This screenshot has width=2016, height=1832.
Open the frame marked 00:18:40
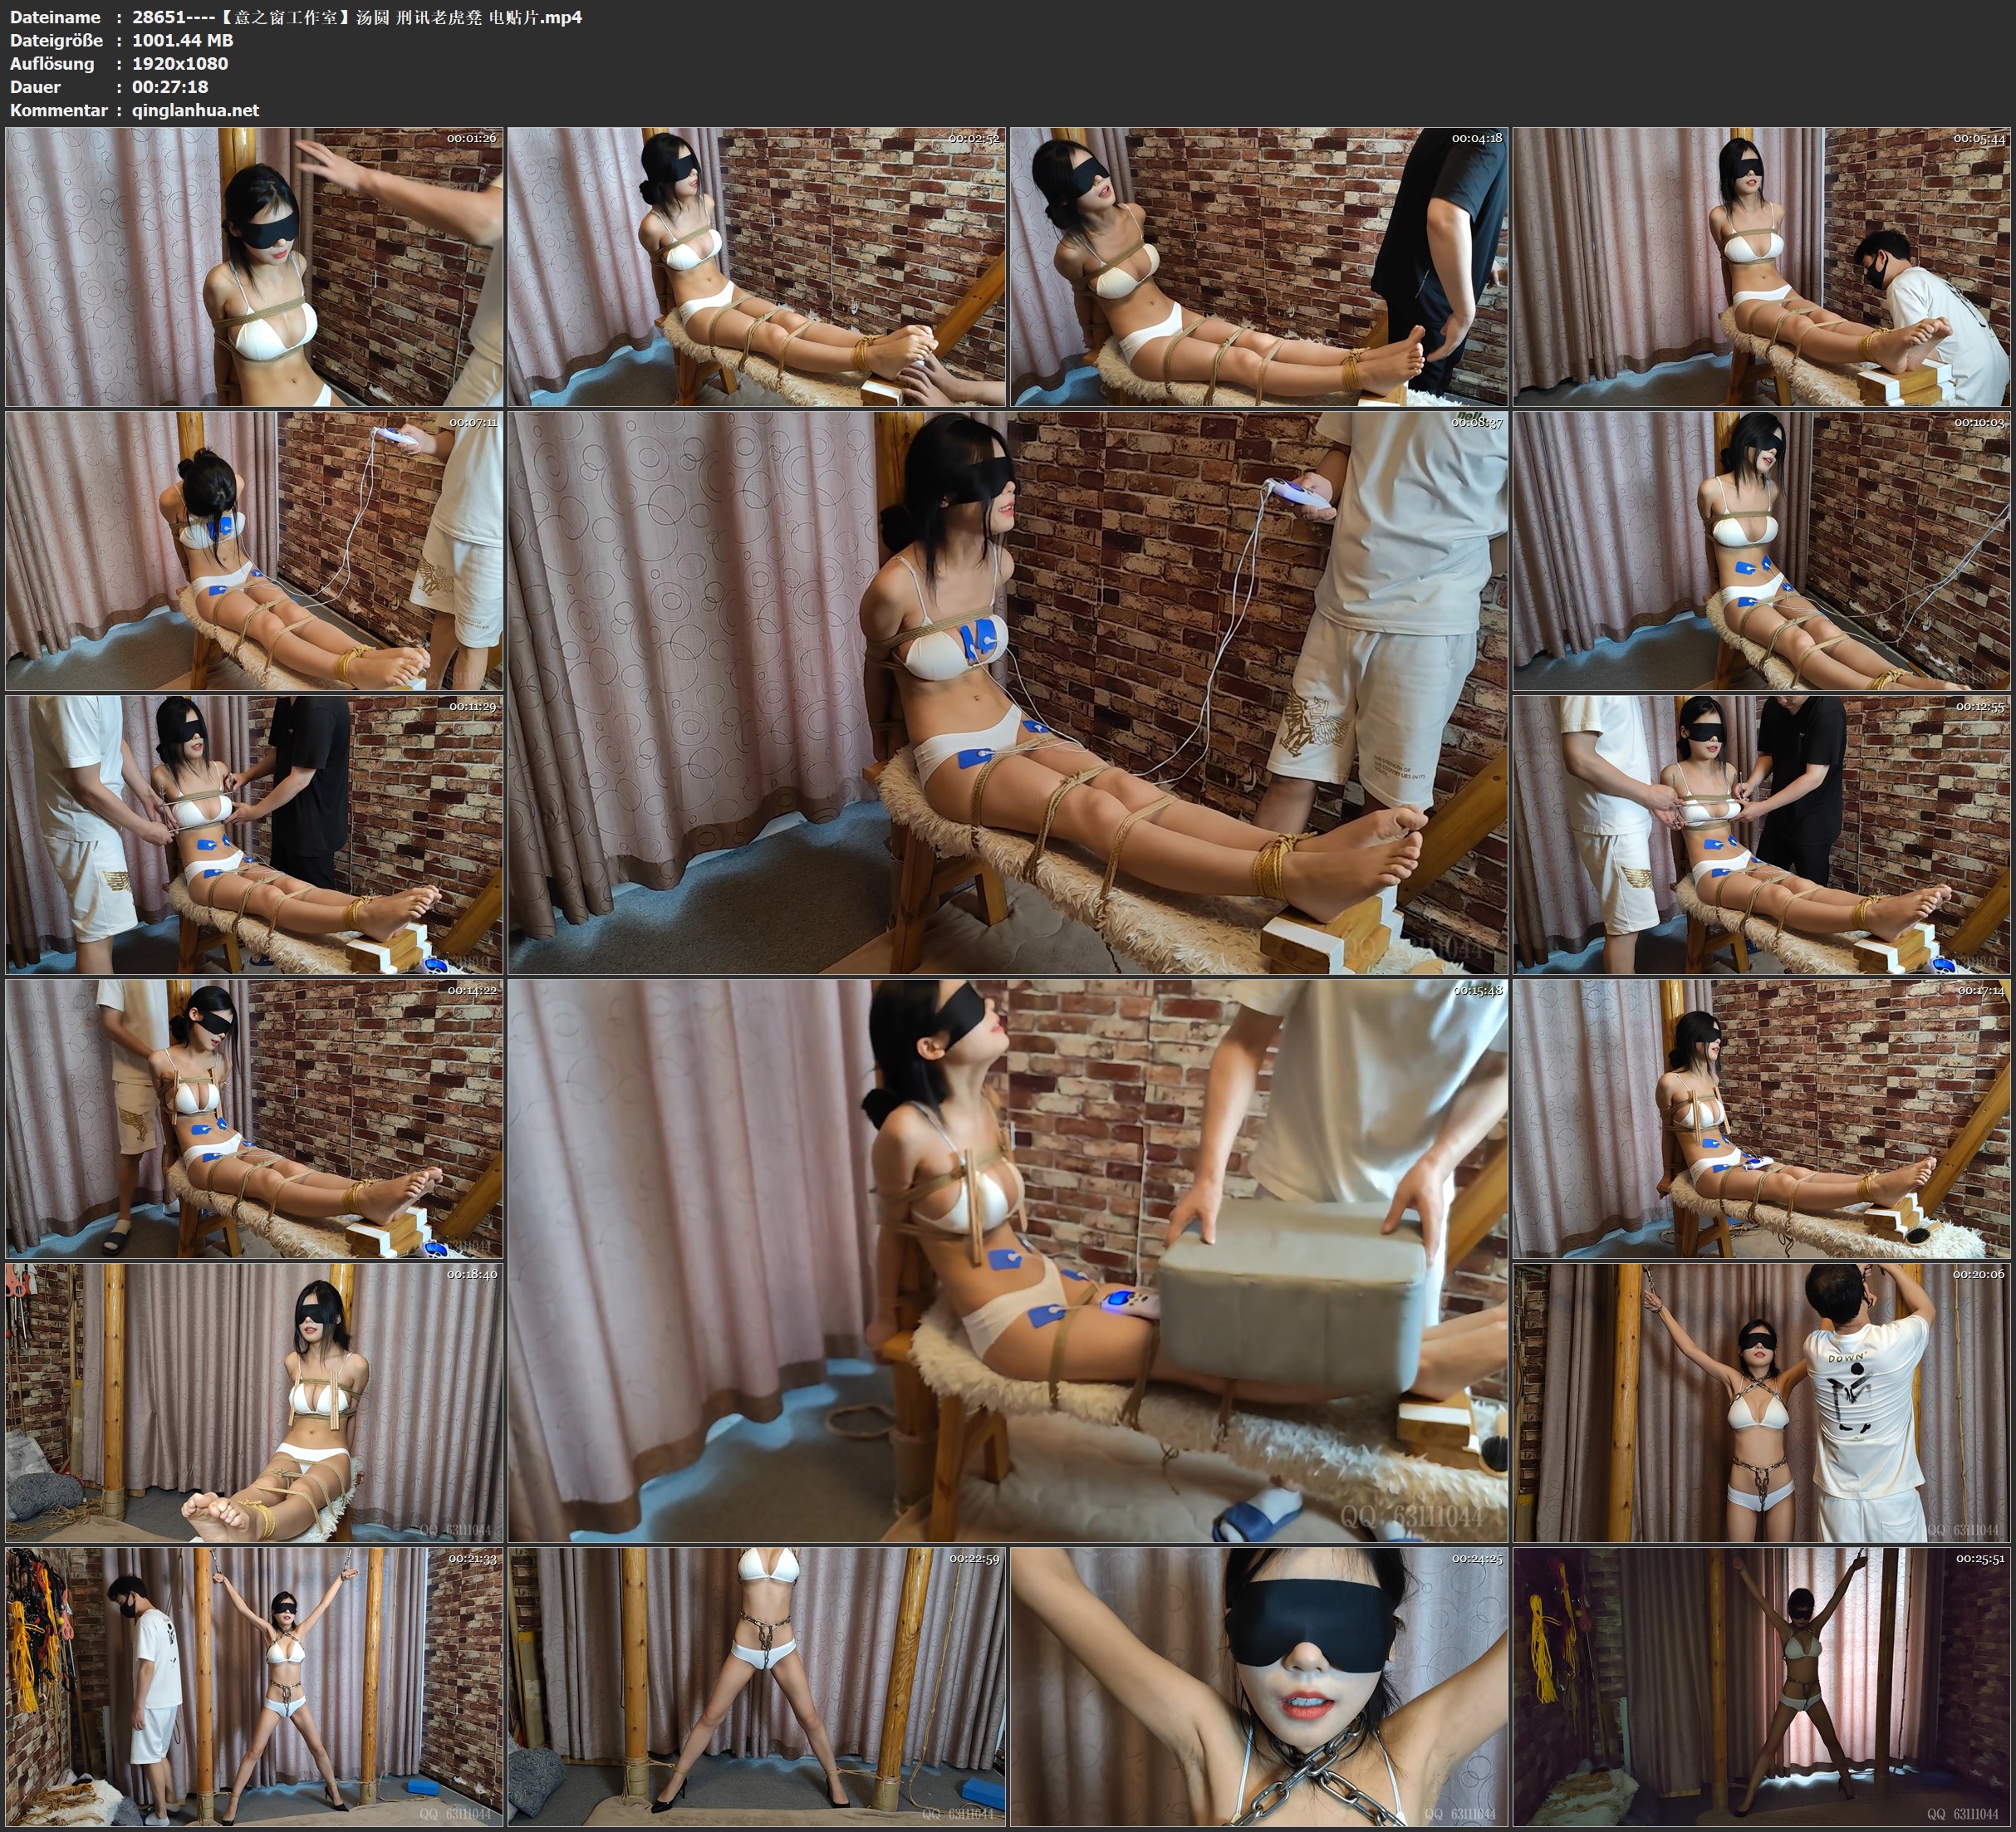[x=254, y=1402]
